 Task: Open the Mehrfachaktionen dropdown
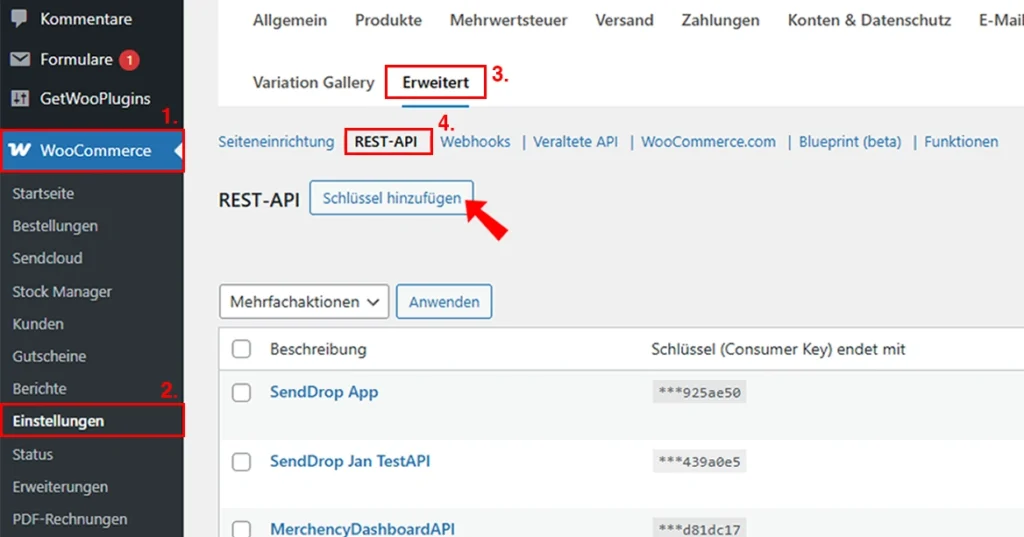(304, 302)
